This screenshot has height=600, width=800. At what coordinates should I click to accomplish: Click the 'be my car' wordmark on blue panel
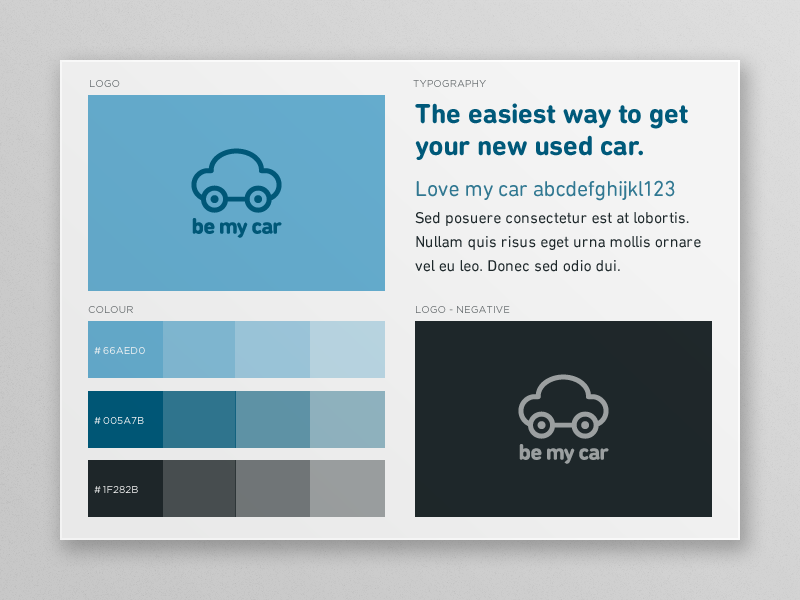coord(236,227)
